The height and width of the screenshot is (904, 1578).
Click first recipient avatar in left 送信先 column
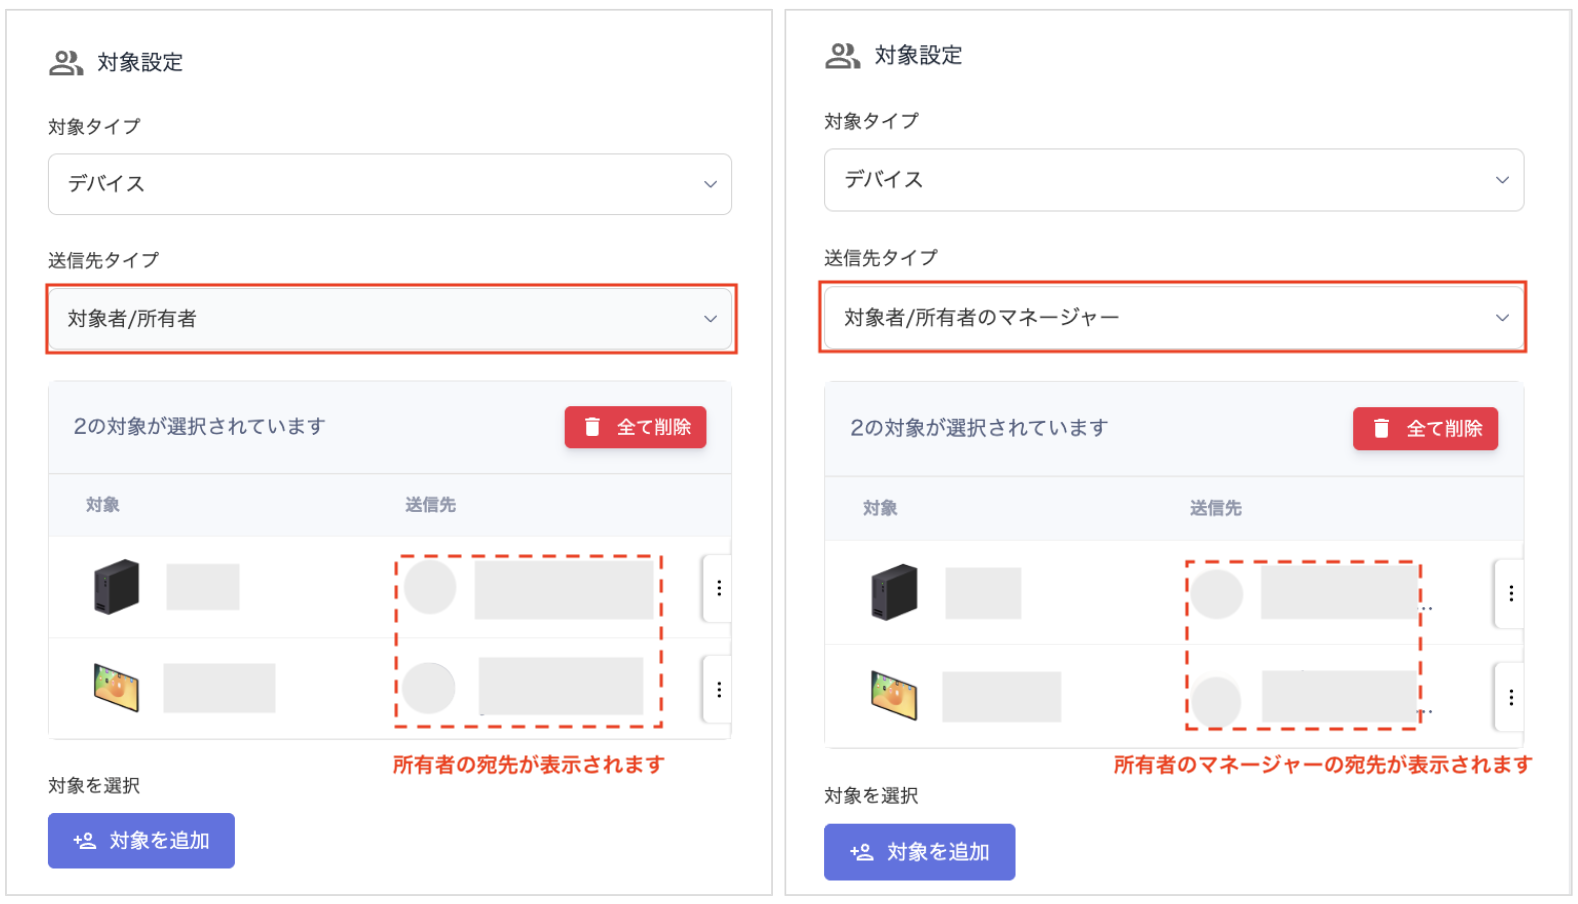(x=430, y=587)
